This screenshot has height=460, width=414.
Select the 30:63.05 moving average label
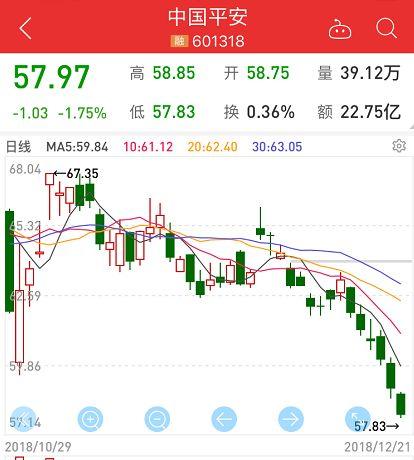coord(277,147)
